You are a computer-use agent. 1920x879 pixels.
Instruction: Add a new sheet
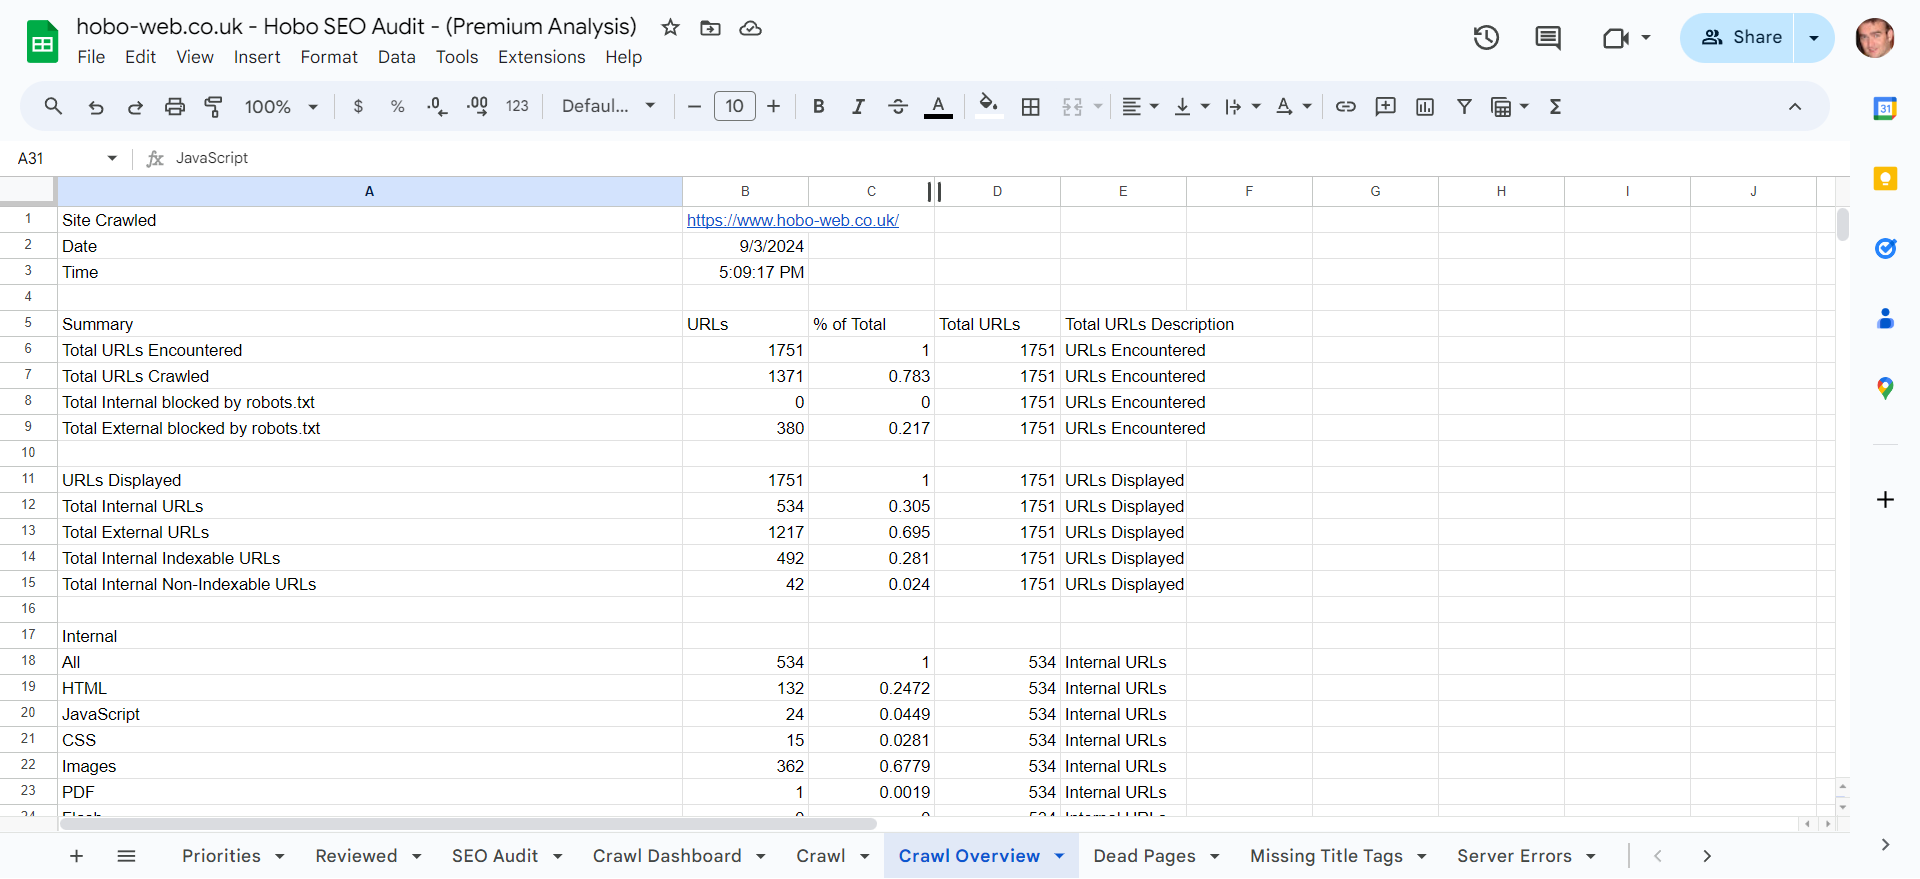[x=77, y=856]
